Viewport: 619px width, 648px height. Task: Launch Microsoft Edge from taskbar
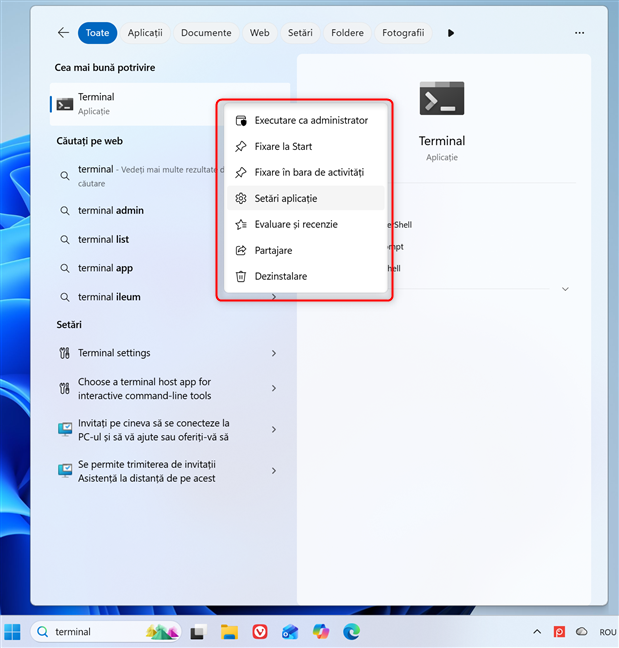[351, 631]
